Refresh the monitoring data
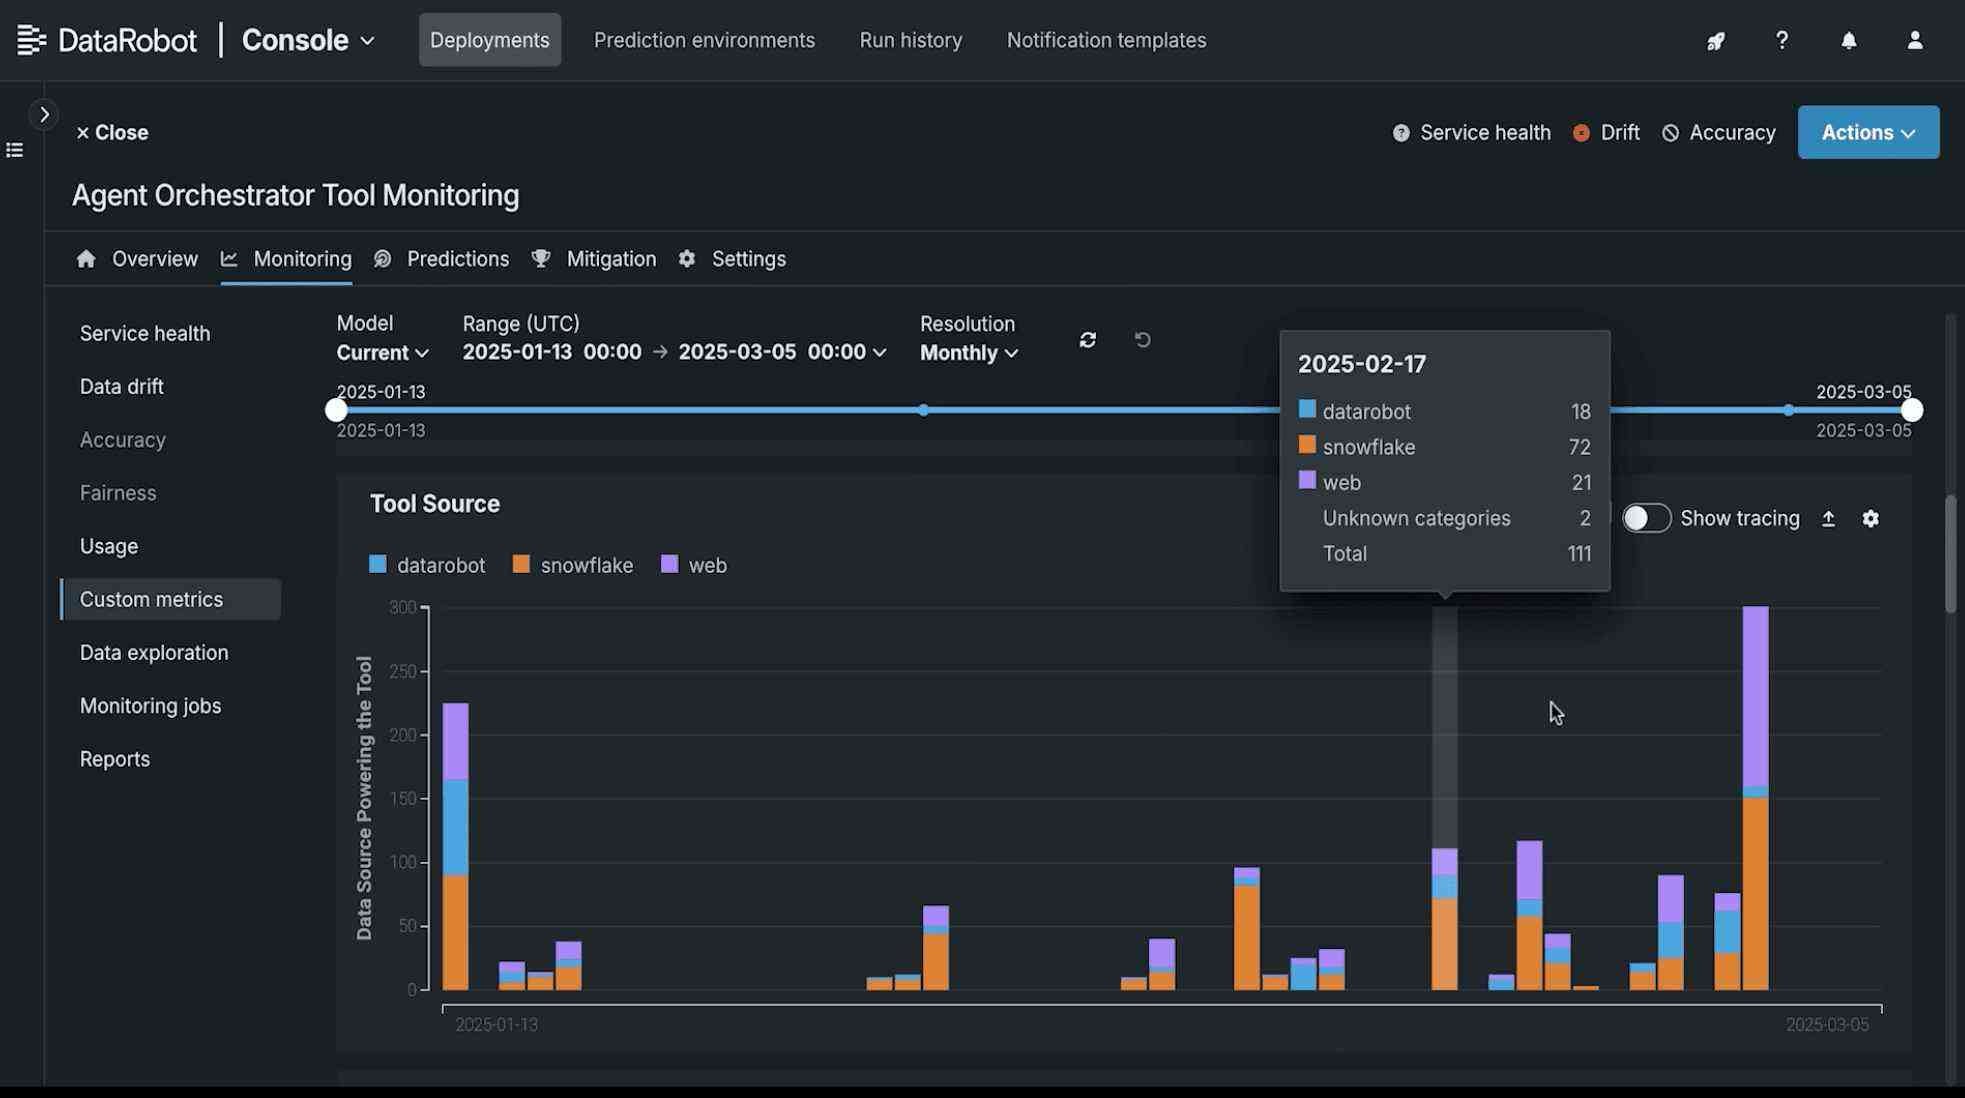 click(1088, 340)
